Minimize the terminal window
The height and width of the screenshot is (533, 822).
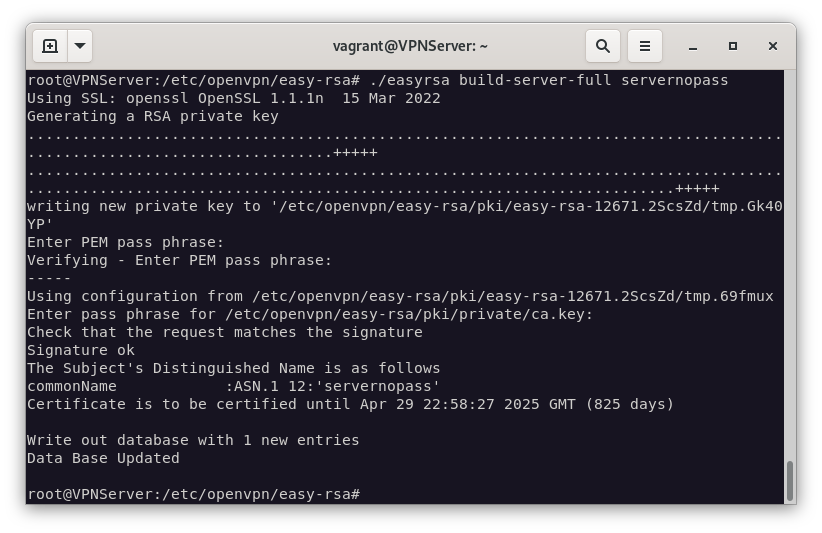pyautogui.click(x=693, y=46)
